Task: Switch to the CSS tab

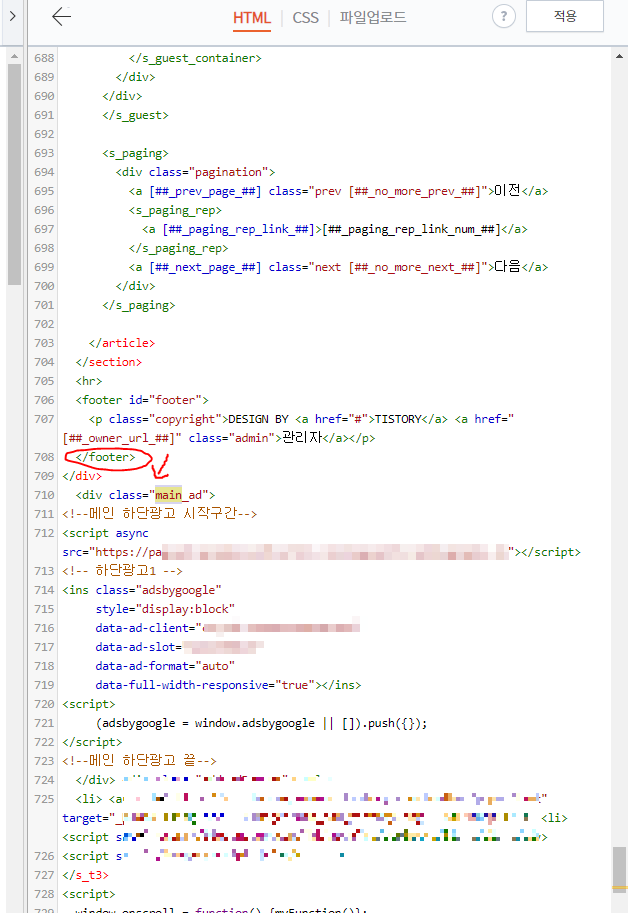Action: (305, 17)
